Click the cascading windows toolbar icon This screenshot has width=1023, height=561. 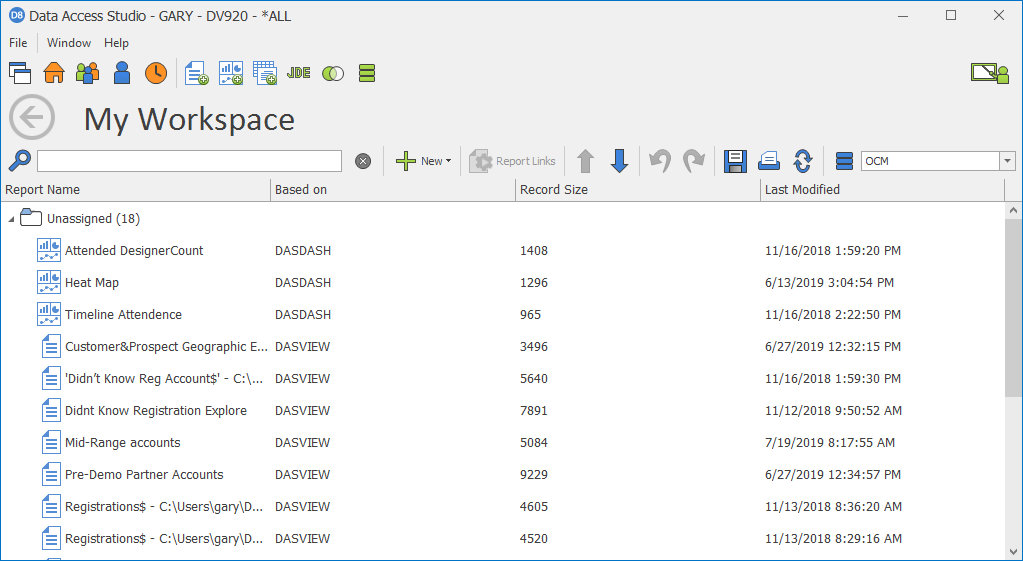(20, 73)
